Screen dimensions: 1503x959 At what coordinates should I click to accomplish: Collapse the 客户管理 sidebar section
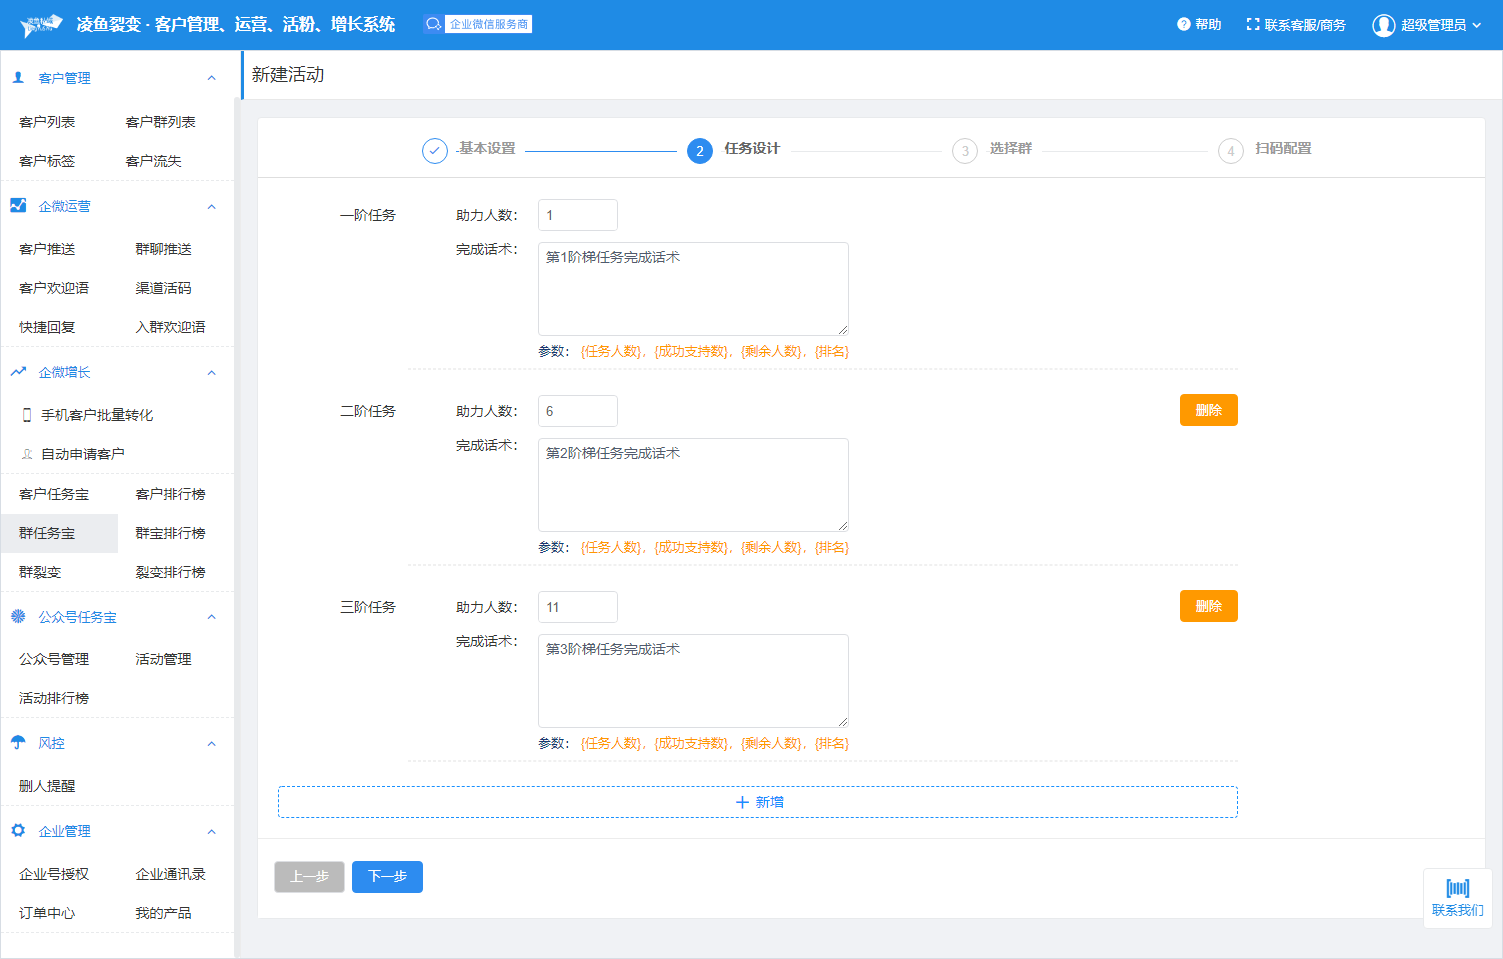211,78
